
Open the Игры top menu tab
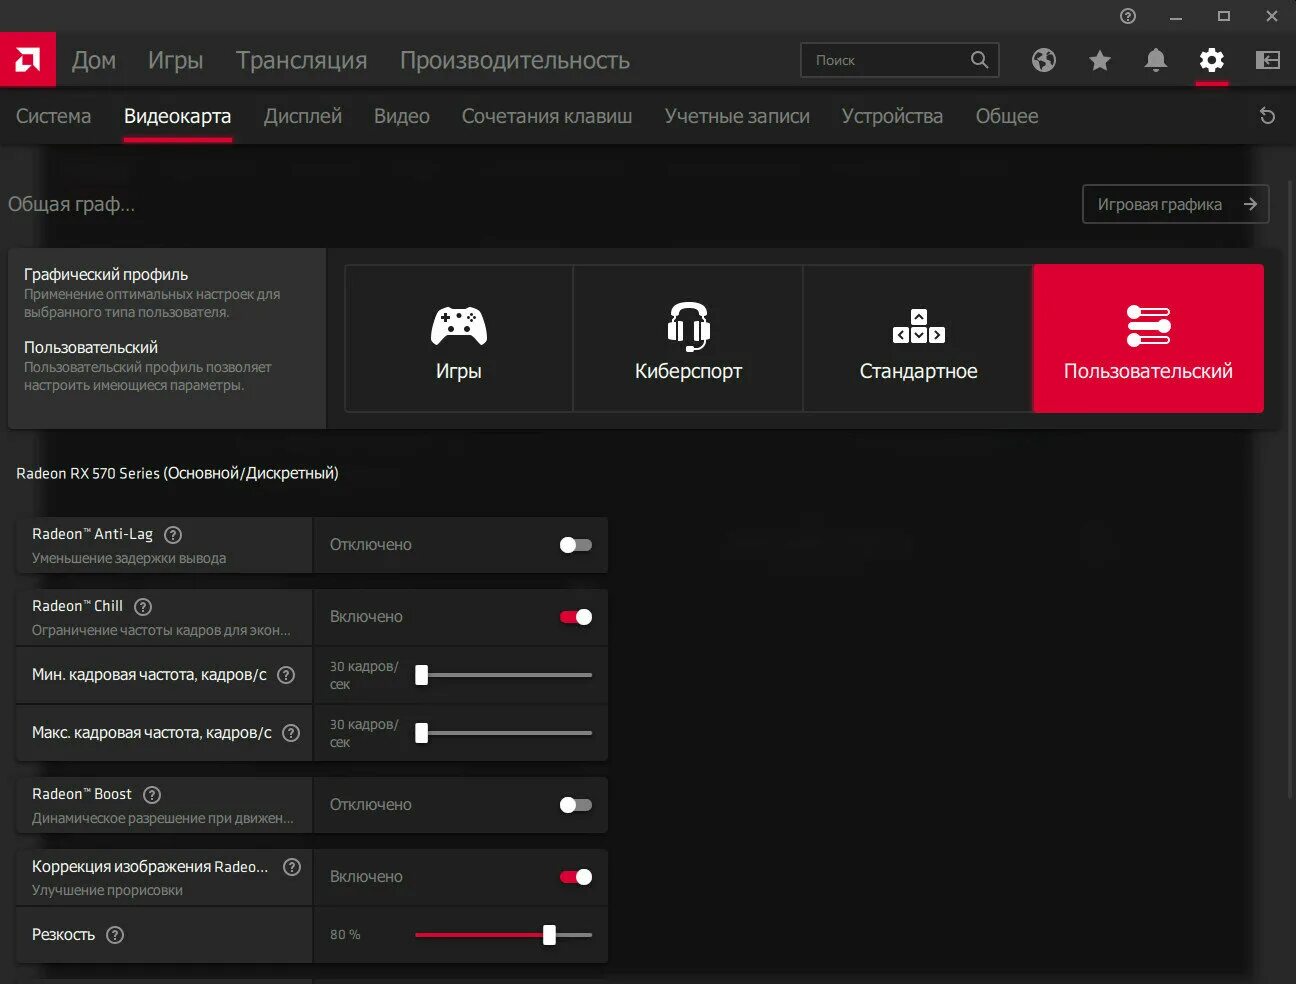(176, 60)
